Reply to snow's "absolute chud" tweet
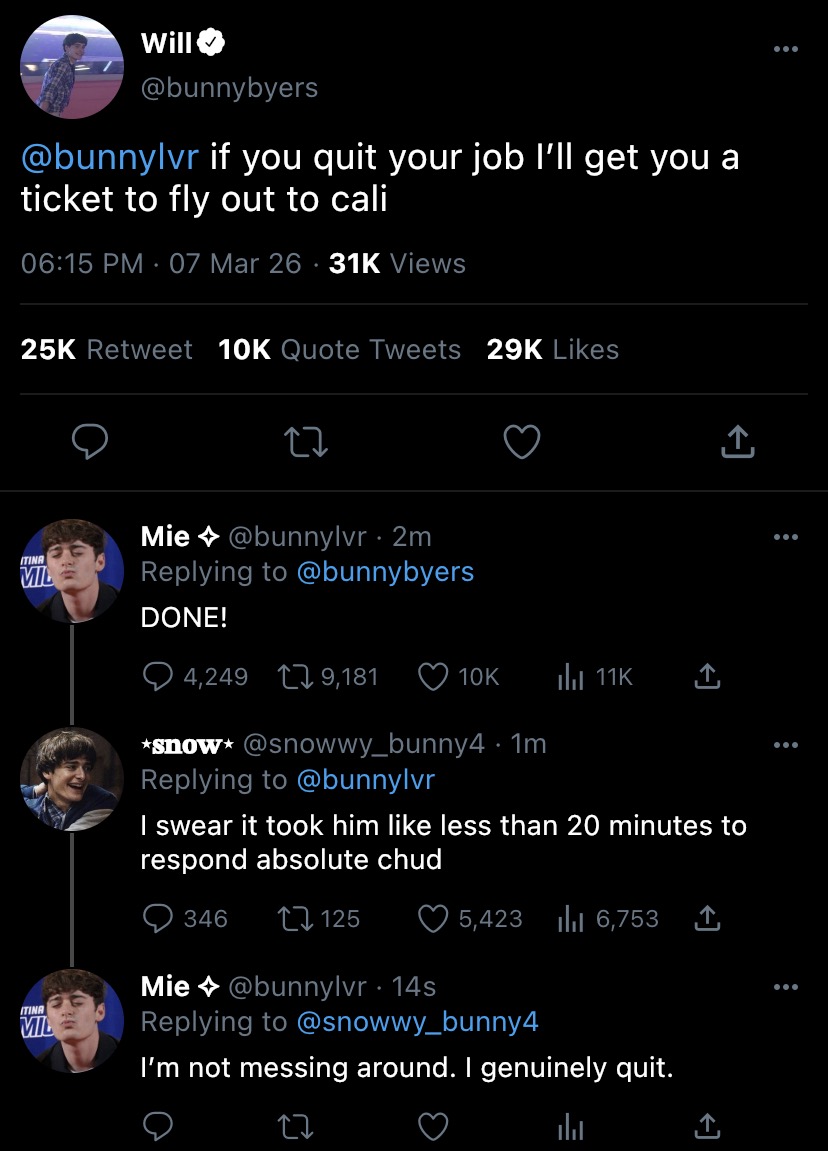Screen dimensions: 828x1151 (x=158, y=918)
